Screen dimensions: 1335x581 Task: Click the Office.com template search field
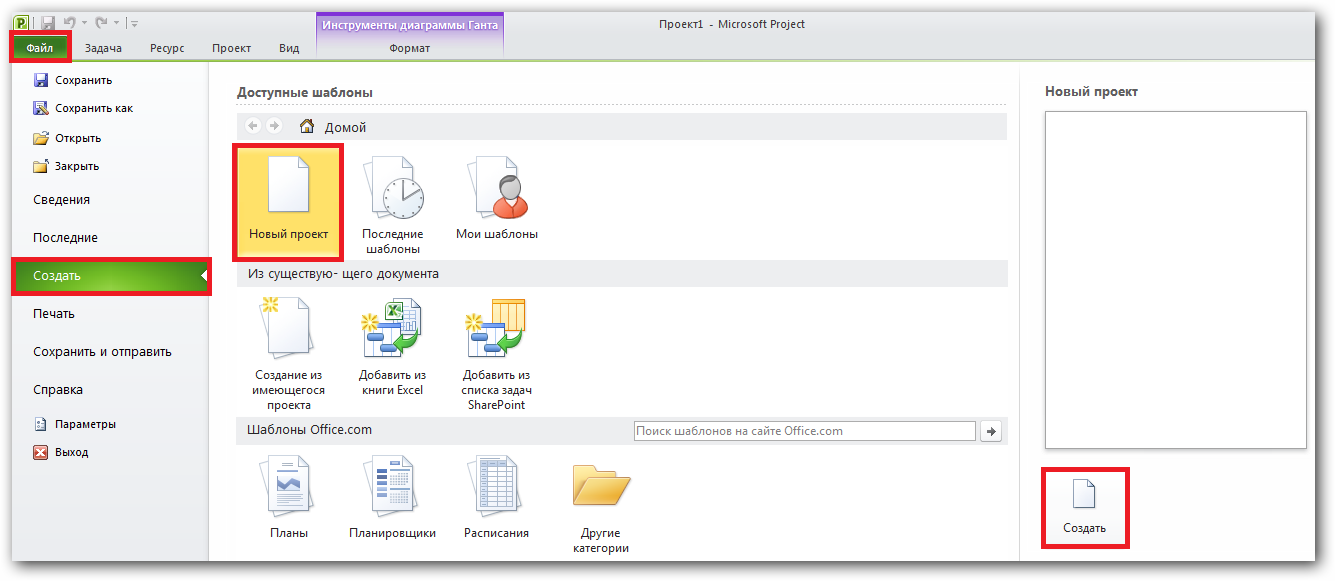coord(805,431)
